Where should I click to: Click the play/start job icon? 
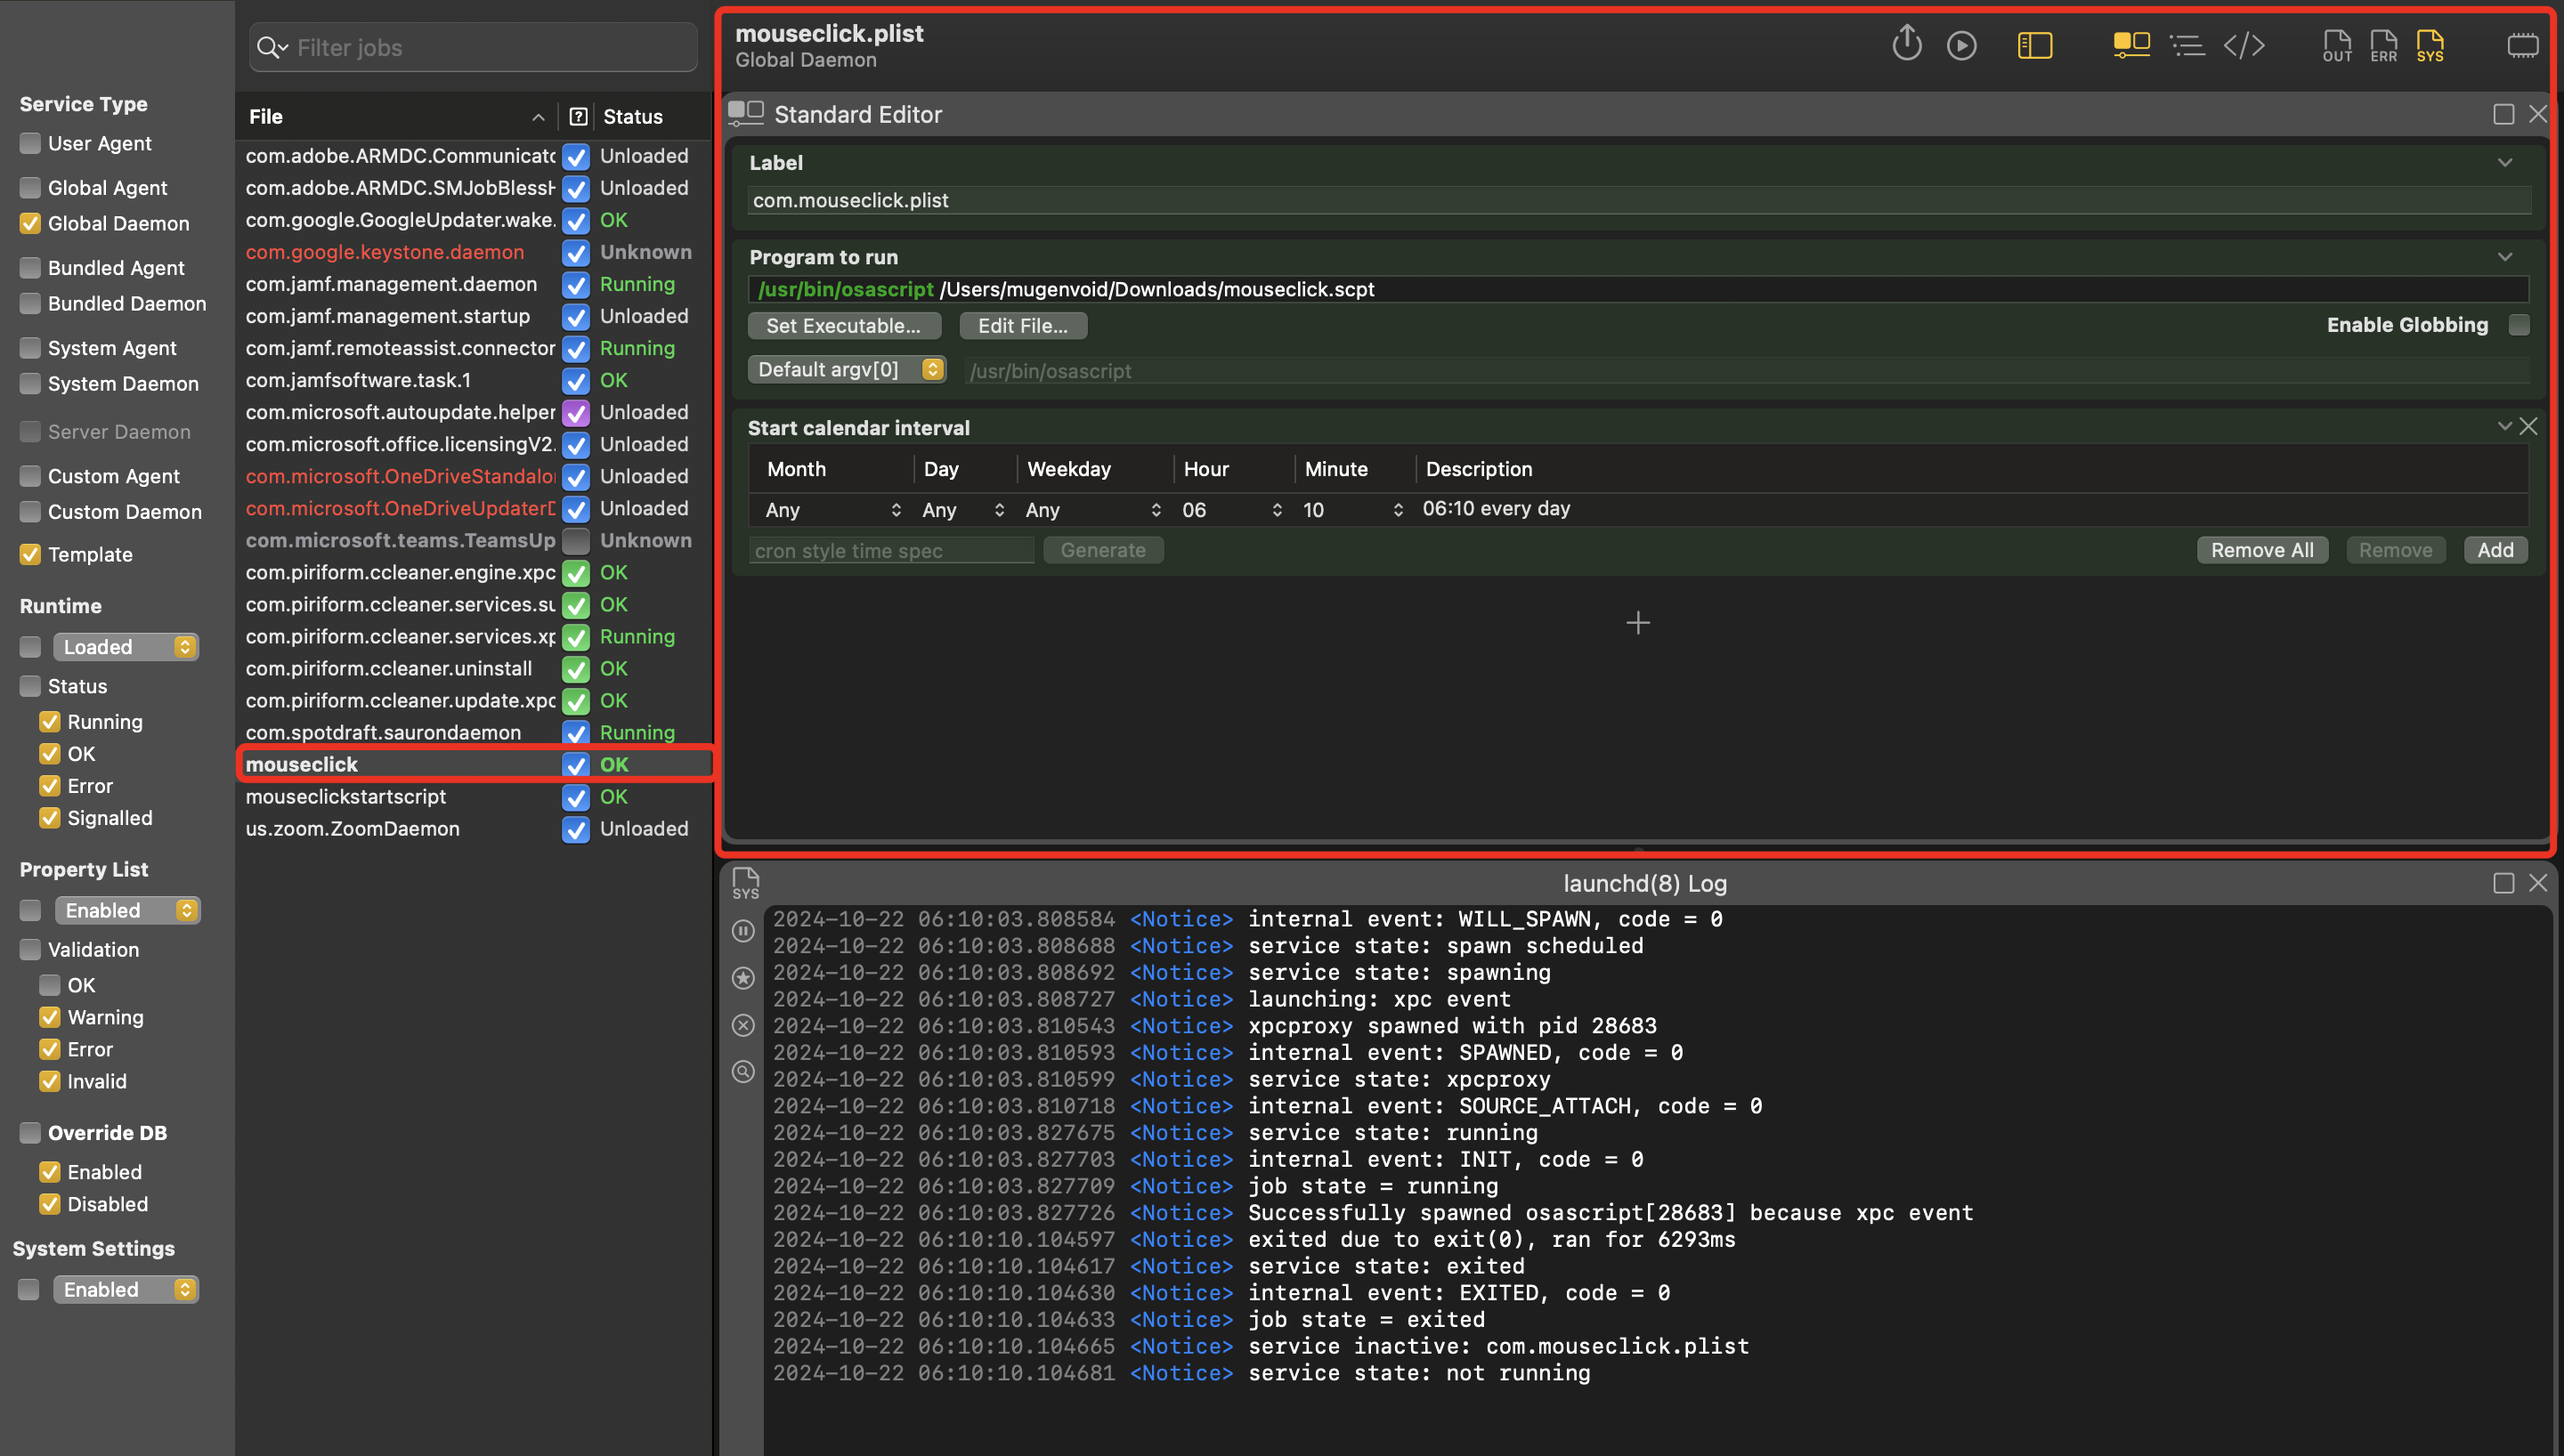(x=1962, y=46)
